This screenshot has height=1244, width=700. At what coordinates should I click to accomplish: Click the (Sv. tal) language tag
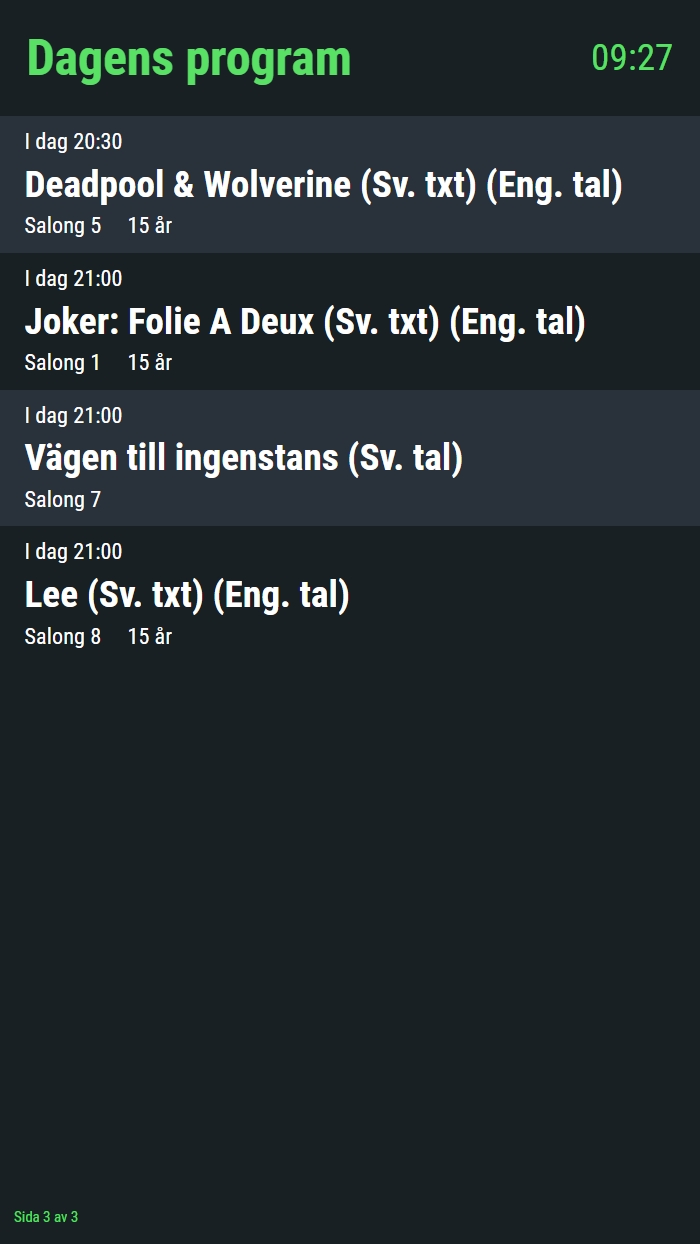coord(405,458)
